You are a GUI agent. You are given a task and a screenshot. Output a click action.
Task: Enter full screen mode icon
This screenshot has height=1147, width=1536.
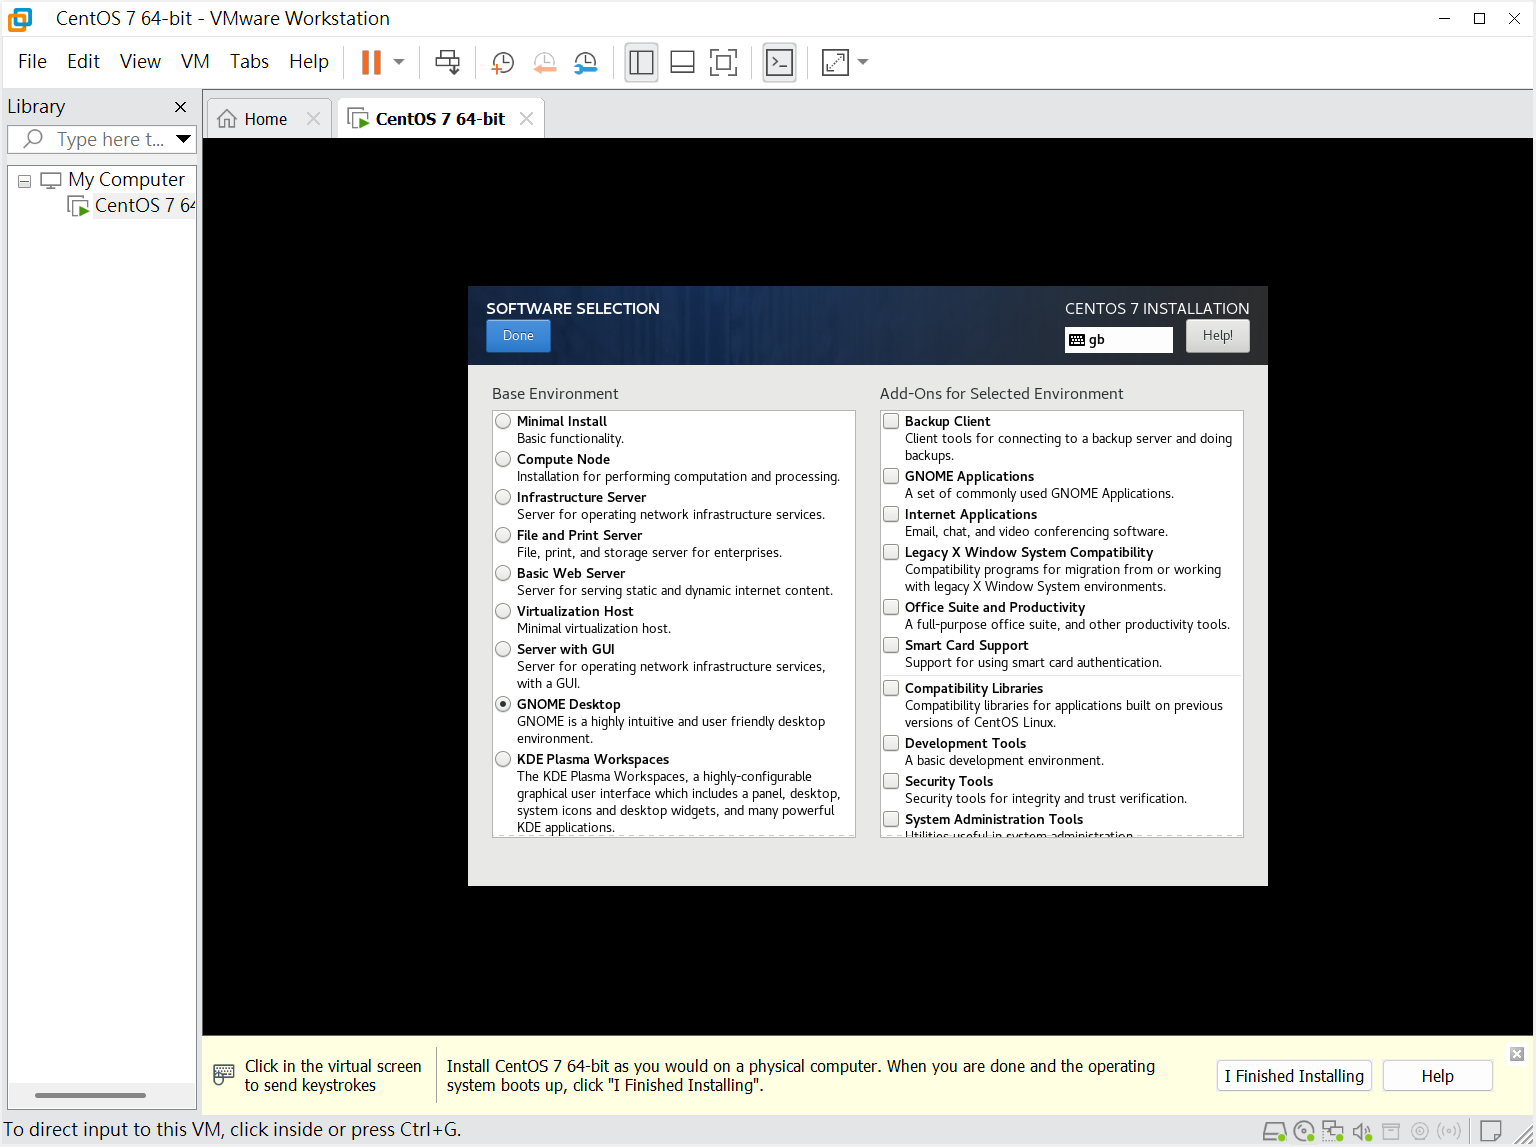pos(723,63)
